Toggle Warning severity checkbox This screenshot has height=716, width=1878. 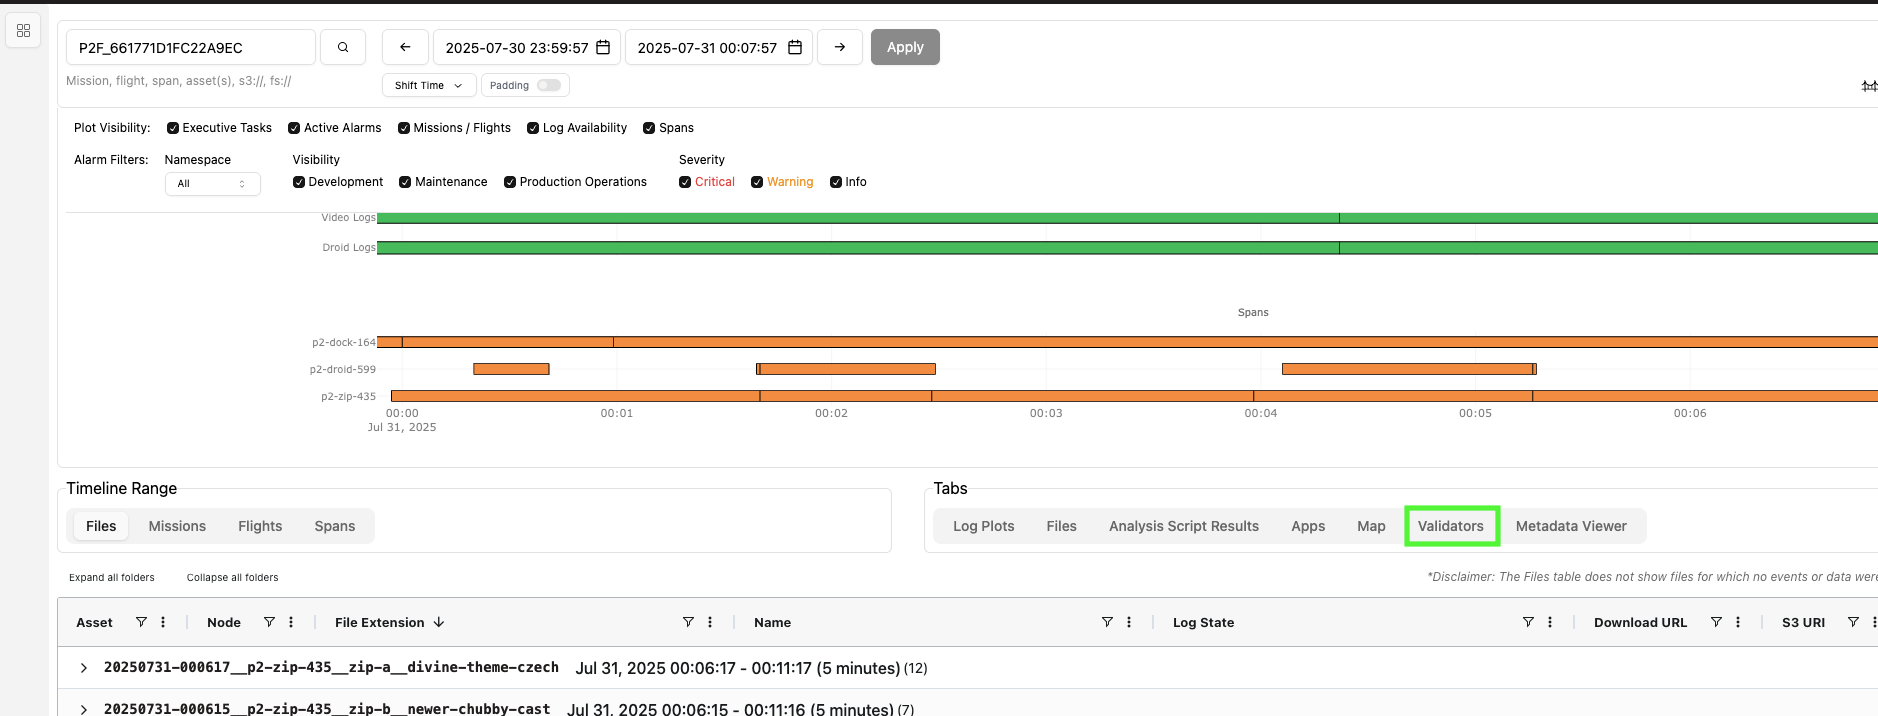coord(757,182)
